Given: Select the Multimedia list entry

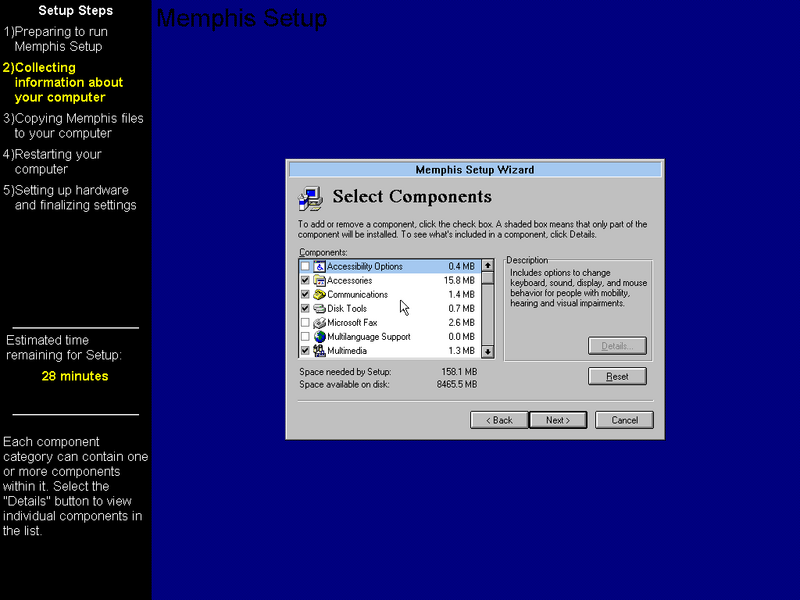Looking at the screenshot, I should pyautogui.click(x=390, y=351).
